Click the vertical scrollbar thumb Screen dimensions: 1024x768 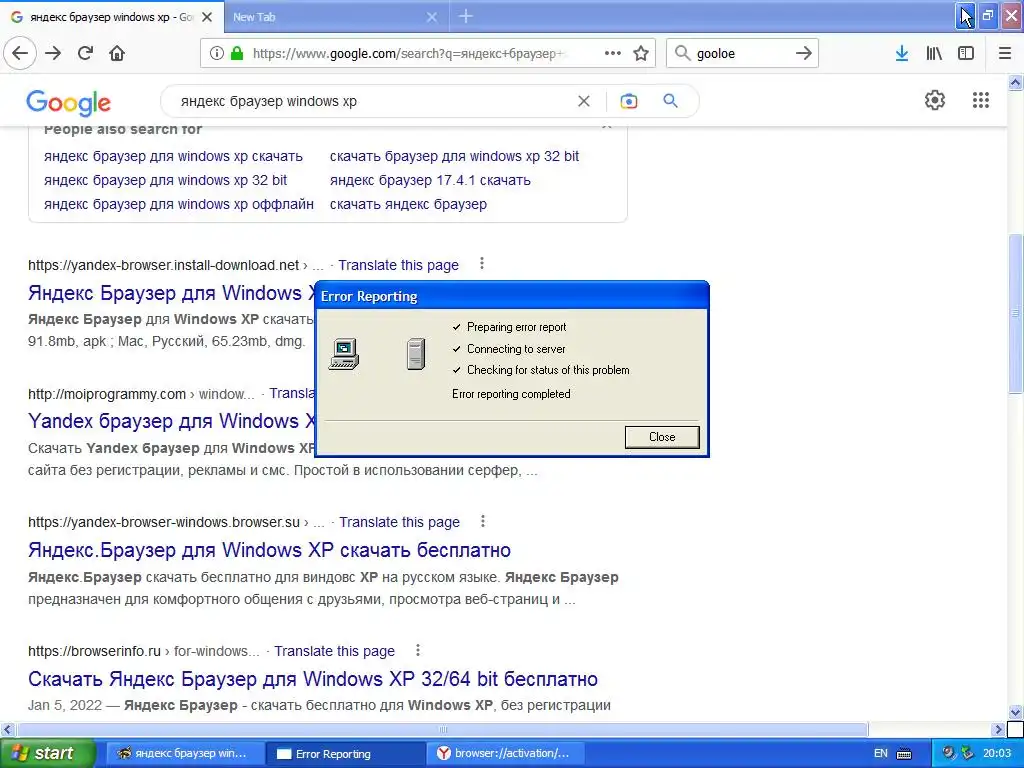point(1016,313)
